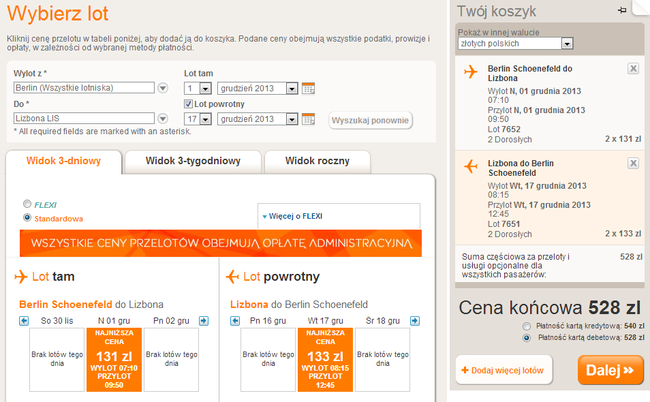This screenshot has height=402, width=650.
Task: Click the Śr 18 gru no-flights cell
Action: (x=382, y=359)
